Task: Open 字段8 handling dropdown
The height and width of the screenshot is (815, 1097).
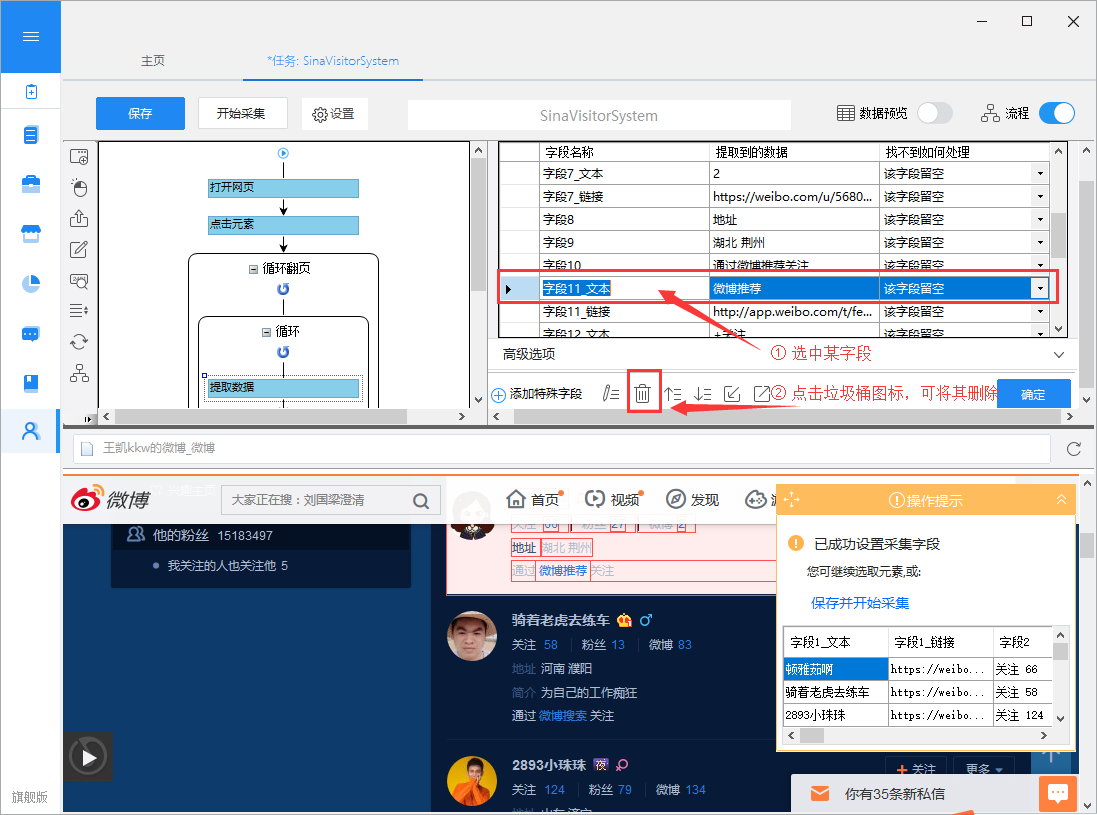Action: 1040,220
